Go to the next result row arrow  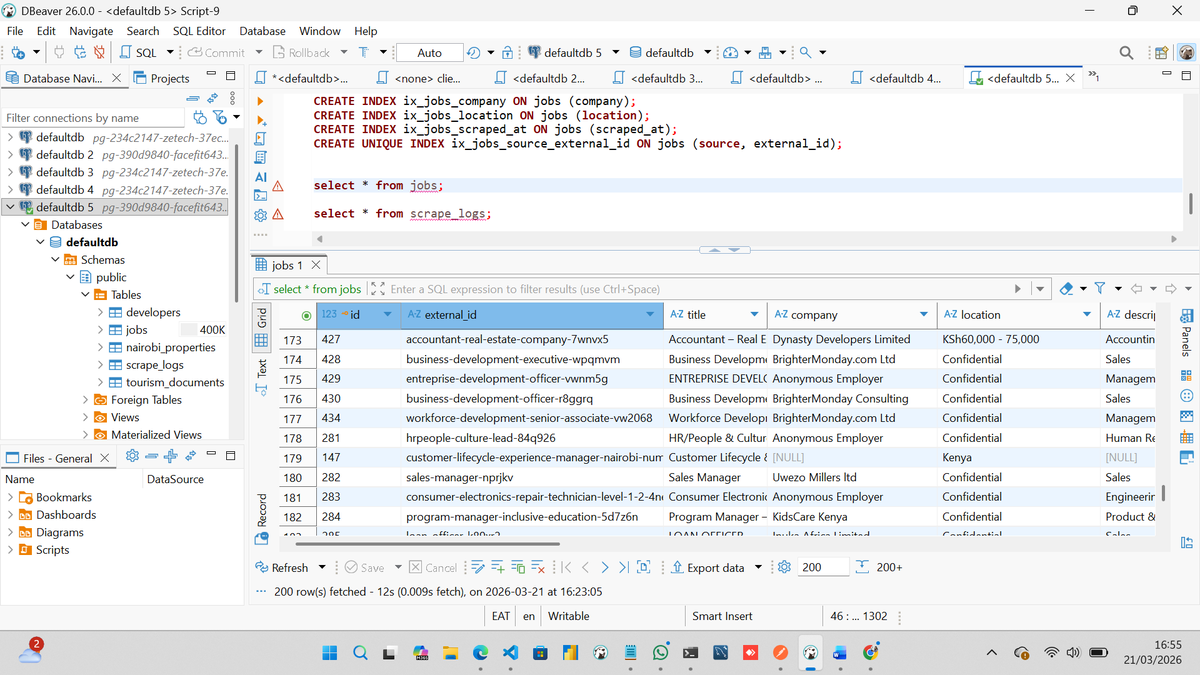click(605, 567)
